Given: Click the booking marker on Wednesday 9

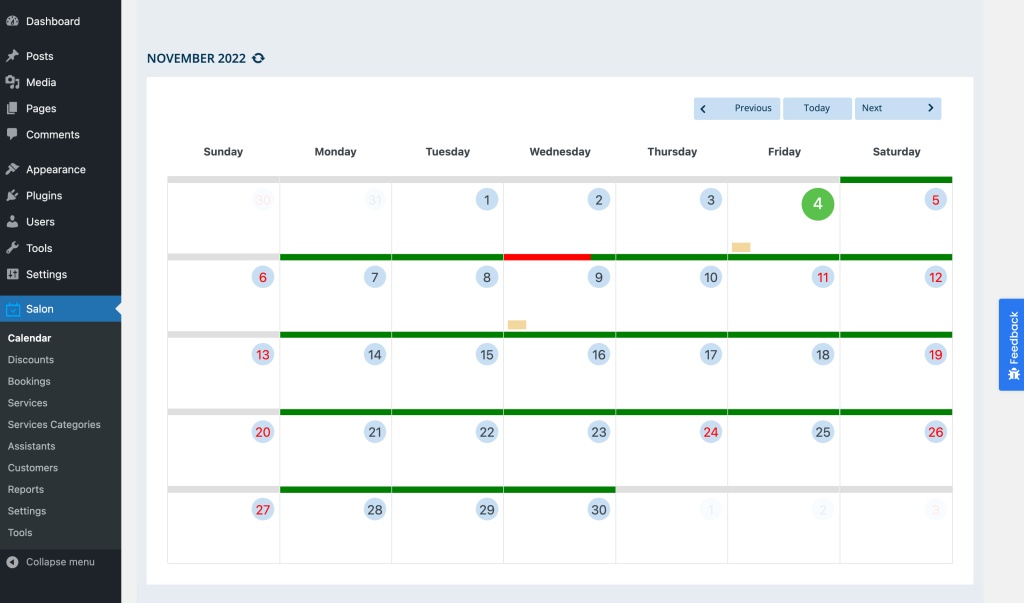Looking at the screenshot, I should (517, 324).
